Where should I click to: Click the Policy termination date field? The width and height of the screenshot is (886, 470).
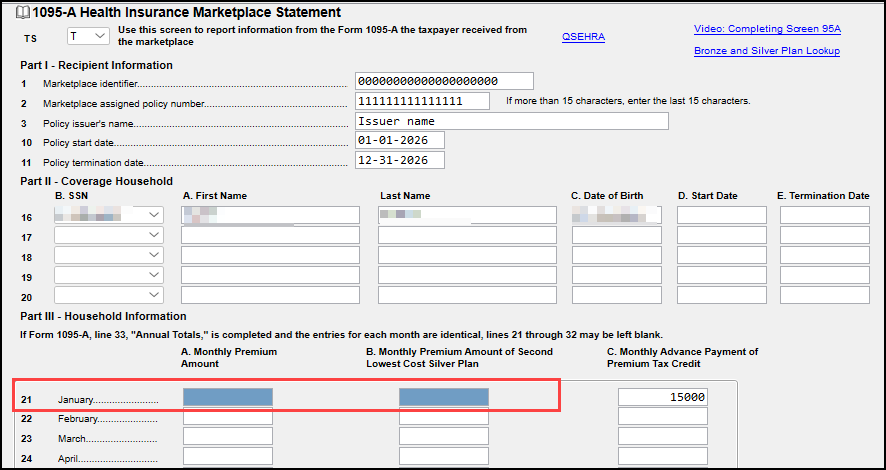click(399, 161)
